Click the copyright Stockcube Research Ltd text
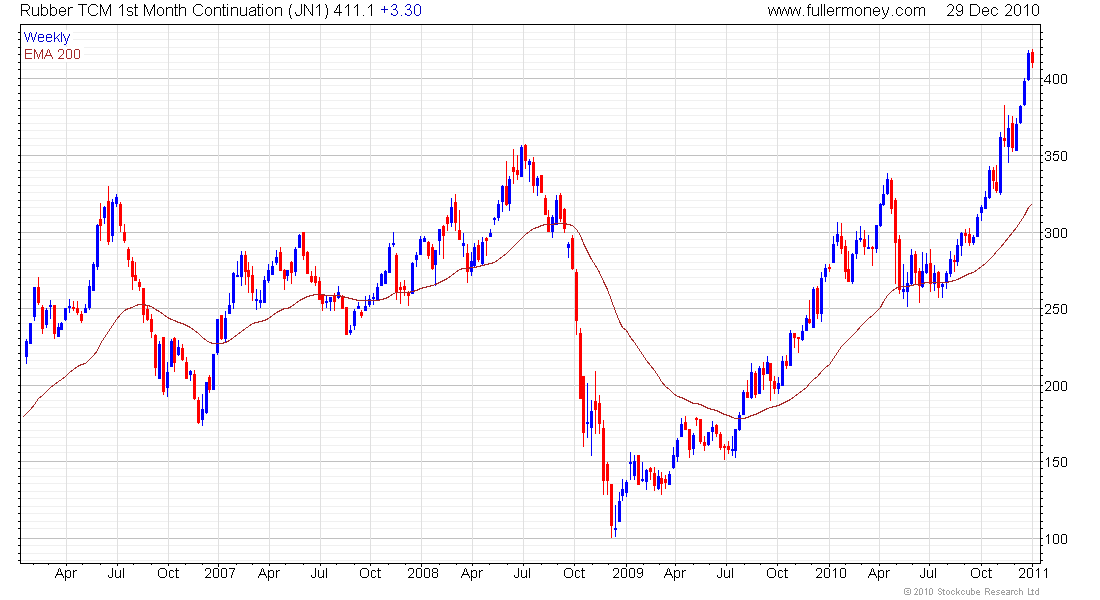The width and height of the screenshot is (1100, 600). pos(972,592)
